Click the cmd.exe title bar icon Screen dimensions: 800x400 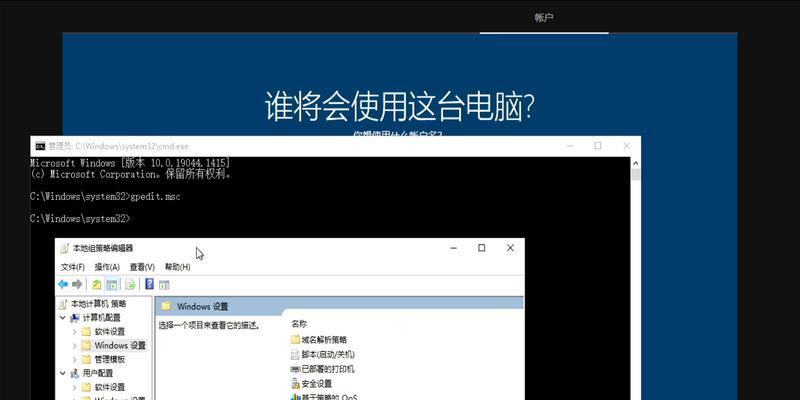click(40, 146)
